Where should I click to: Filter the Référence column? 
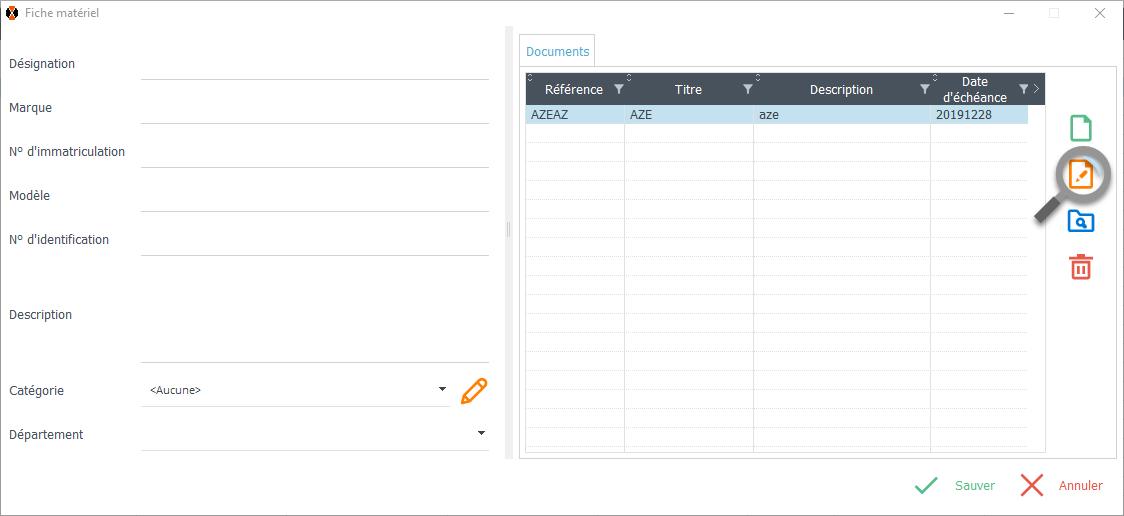(619, 90)
